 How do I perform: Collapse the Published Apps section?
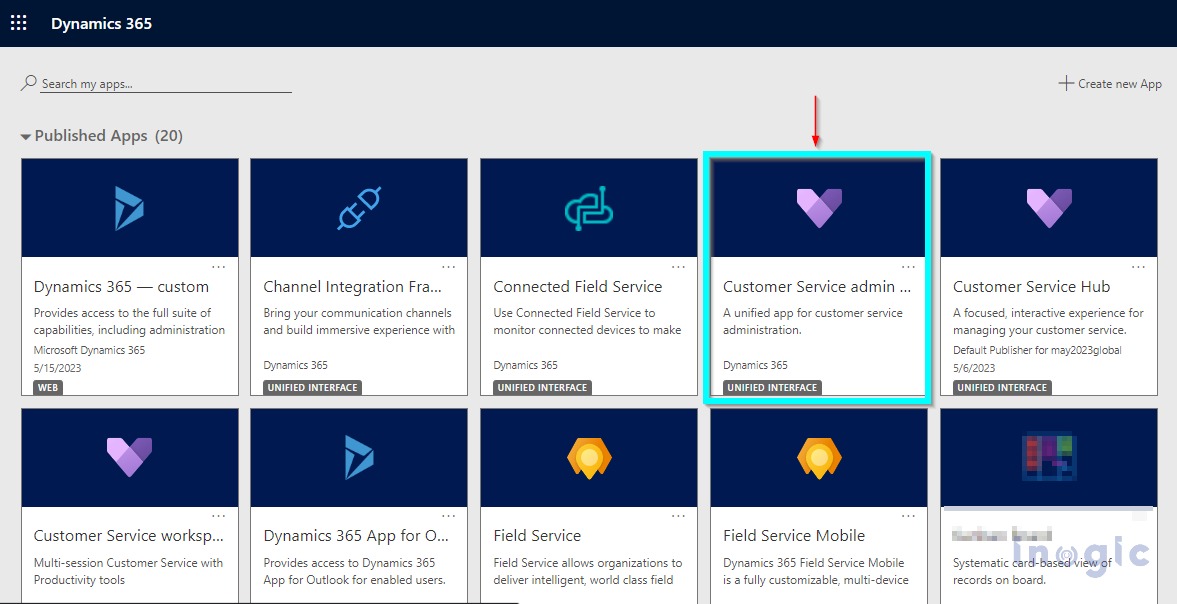click(26, 136)
